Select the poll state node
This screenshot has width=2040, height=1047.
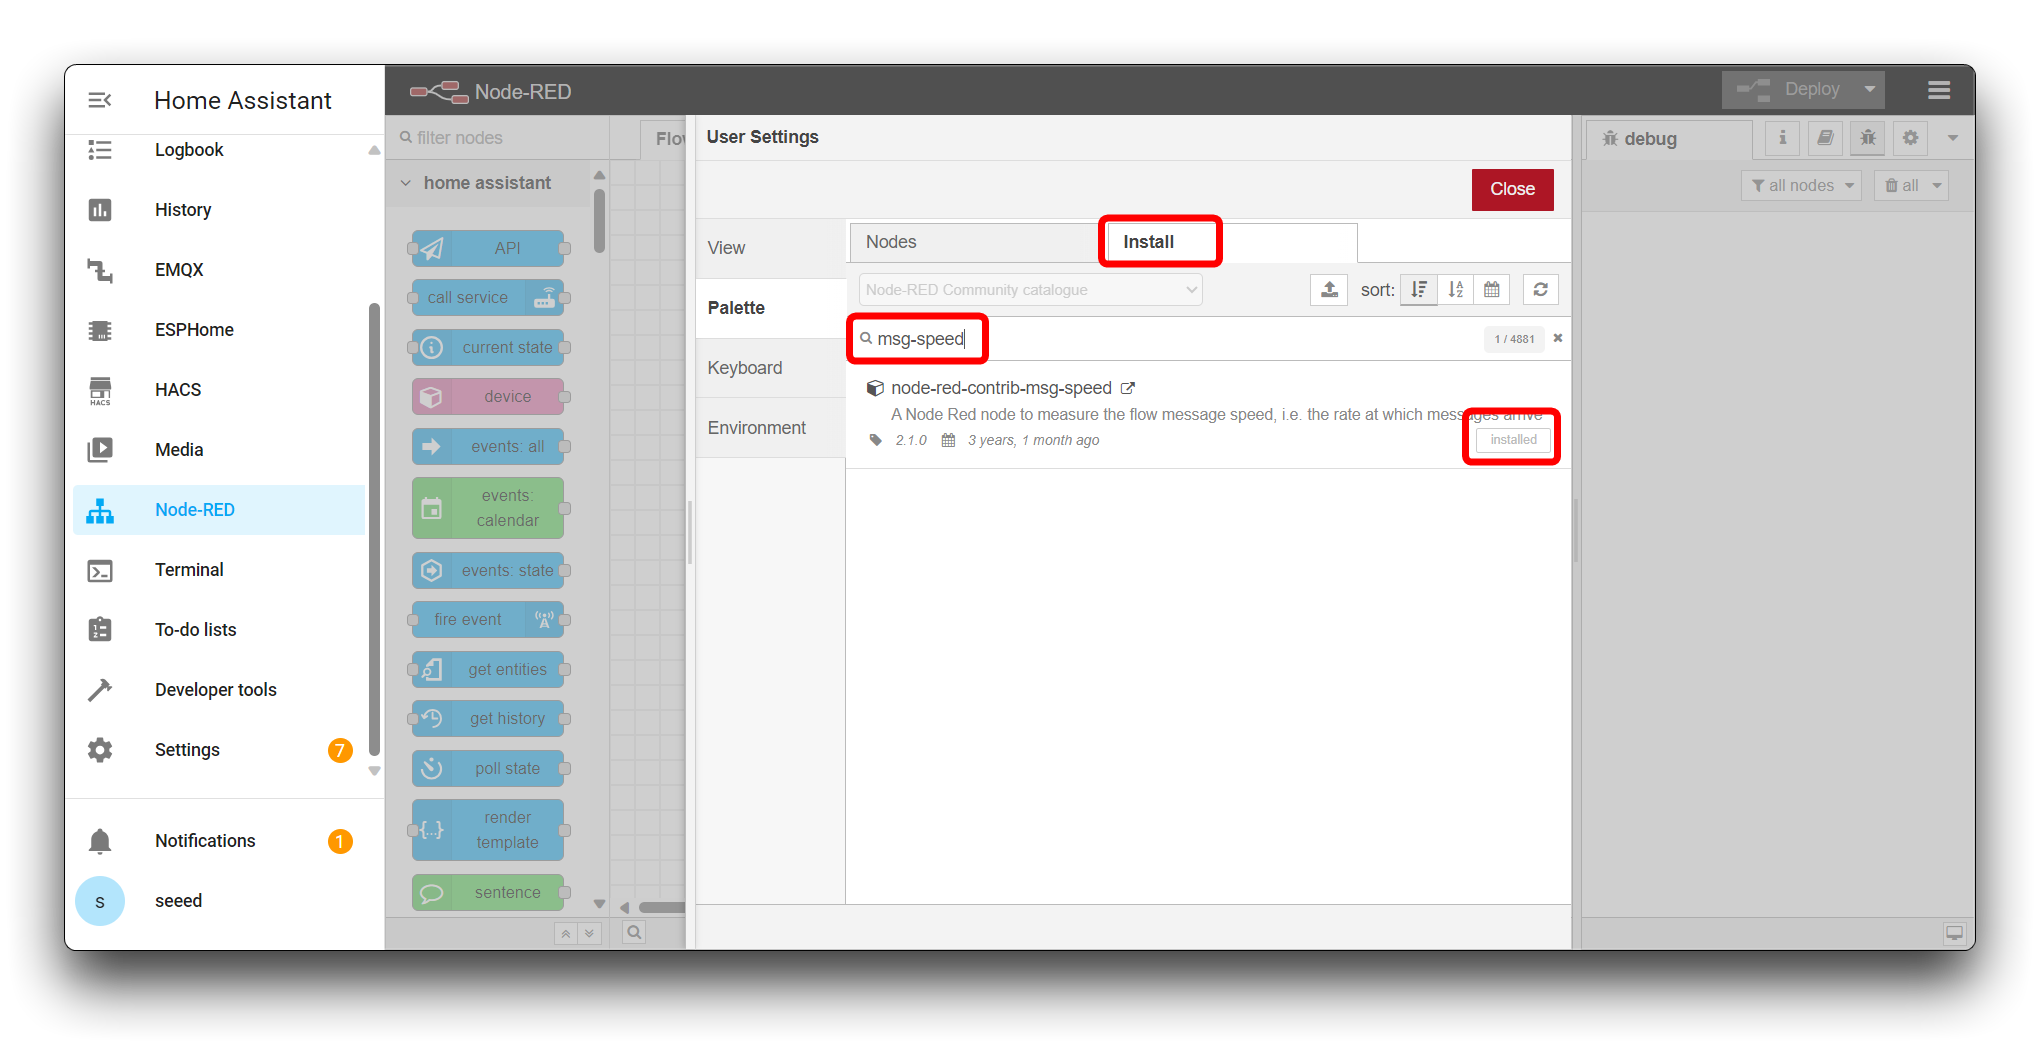[488, 768]
